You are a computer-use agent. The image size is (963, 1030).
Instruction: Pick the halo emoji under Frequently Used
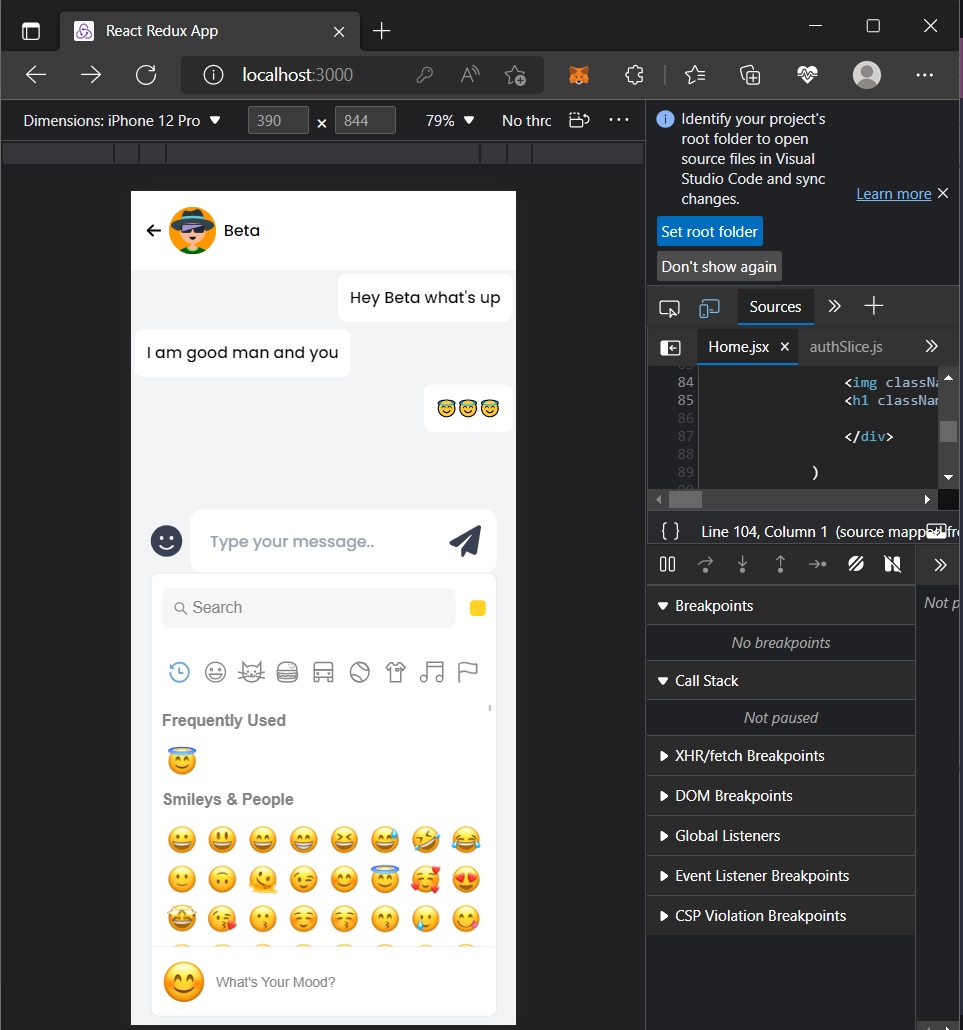tap(182, 760)
